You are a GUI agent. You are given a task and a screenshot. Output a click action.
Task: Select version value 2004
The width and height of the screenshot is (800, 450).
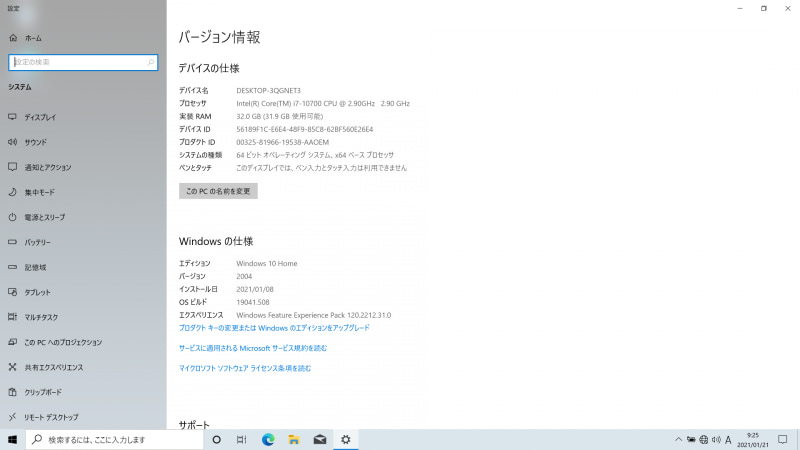click(x=244, y=276)
